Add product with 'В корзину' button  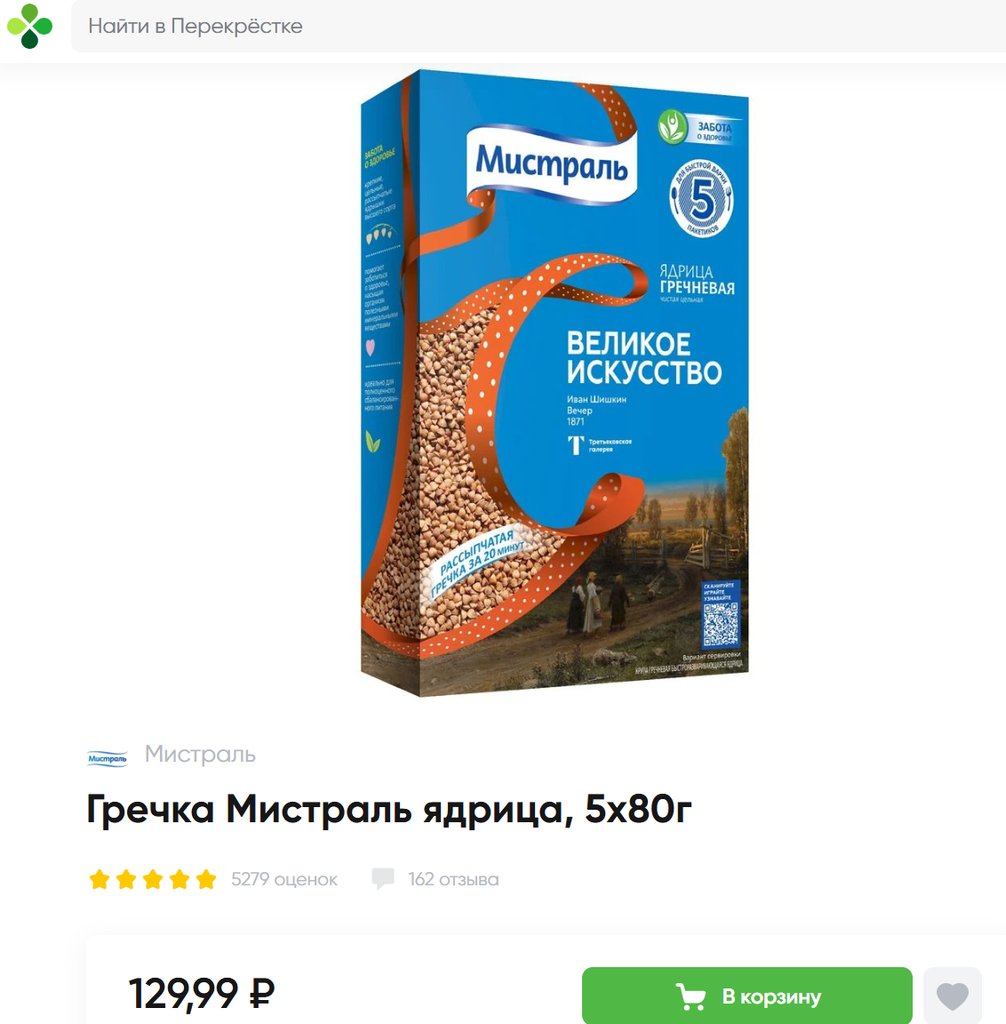(747, 996)
